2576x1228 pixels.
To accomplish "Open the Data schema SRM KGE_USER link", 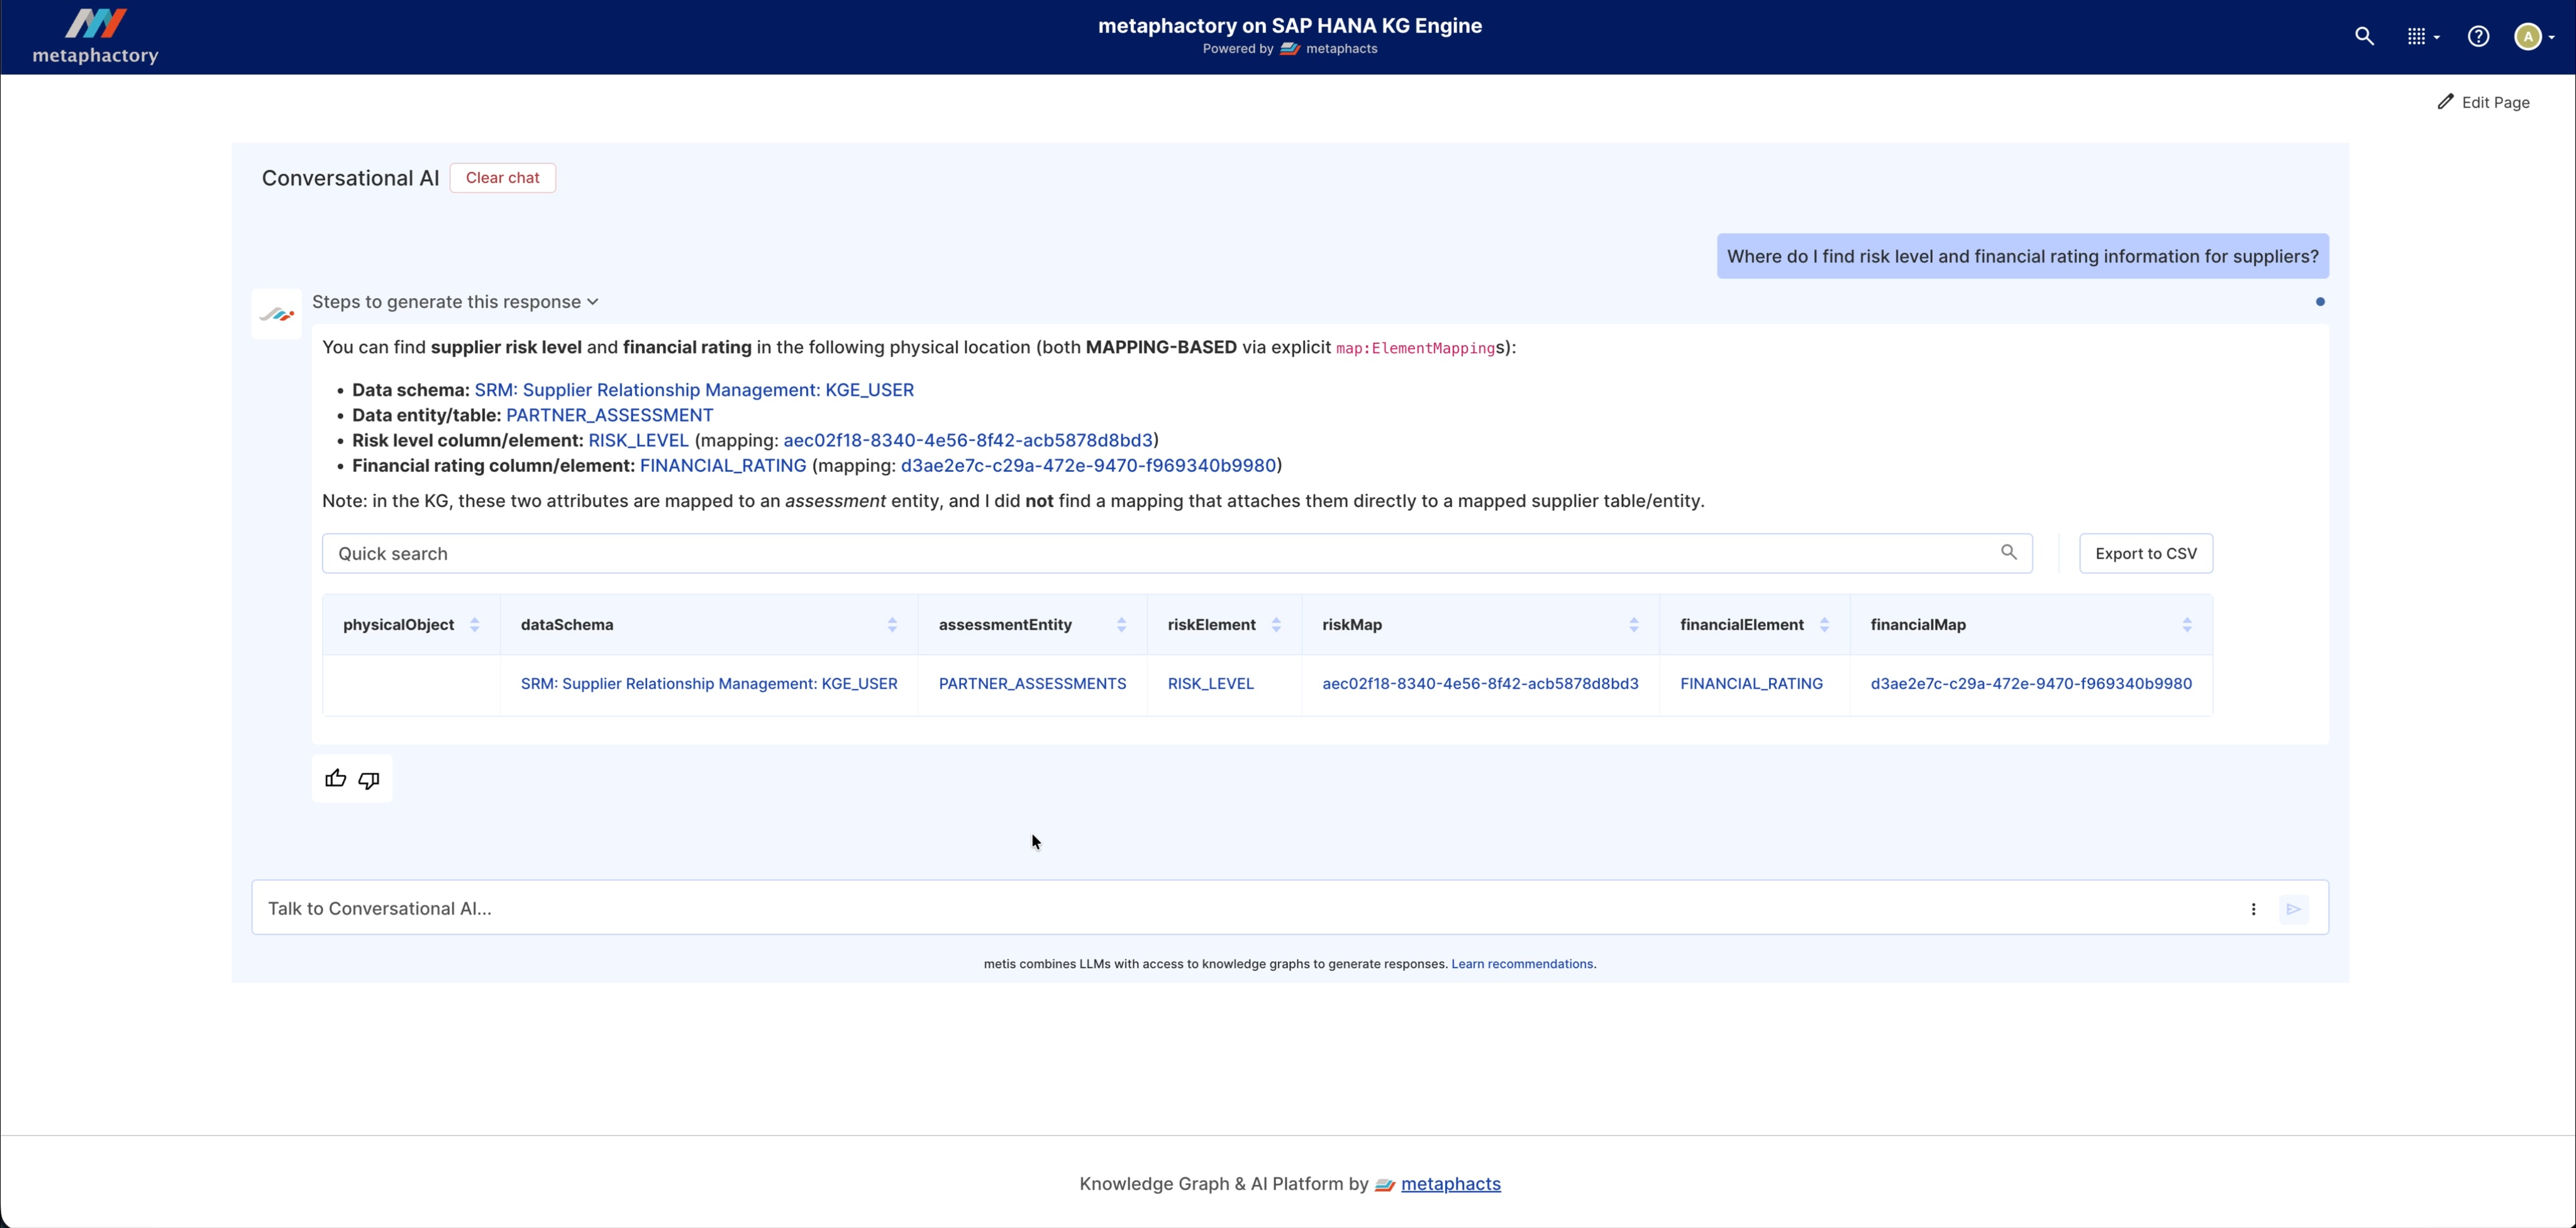I will pos(694,390).
